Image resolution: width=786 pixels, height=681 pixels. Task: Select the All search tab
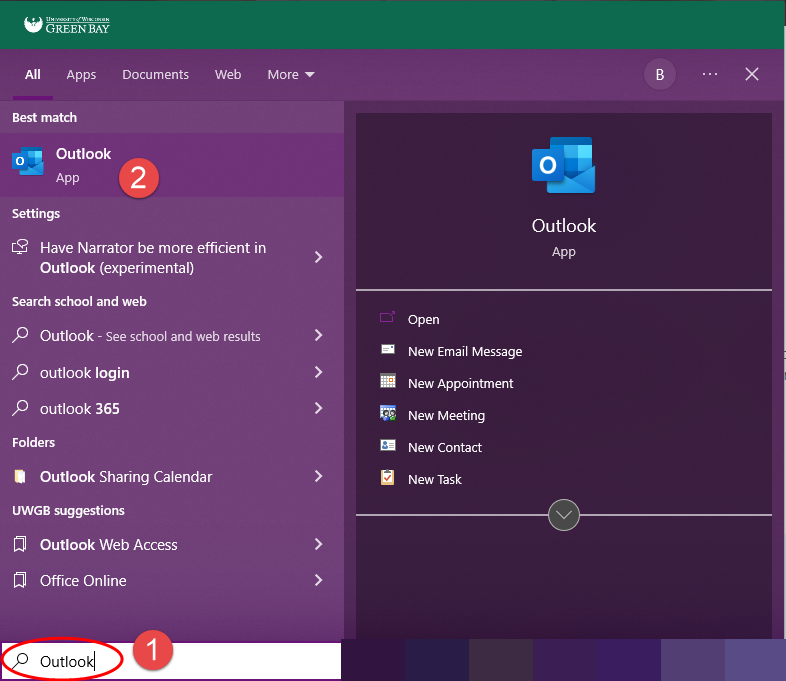(x=33, y=75)
